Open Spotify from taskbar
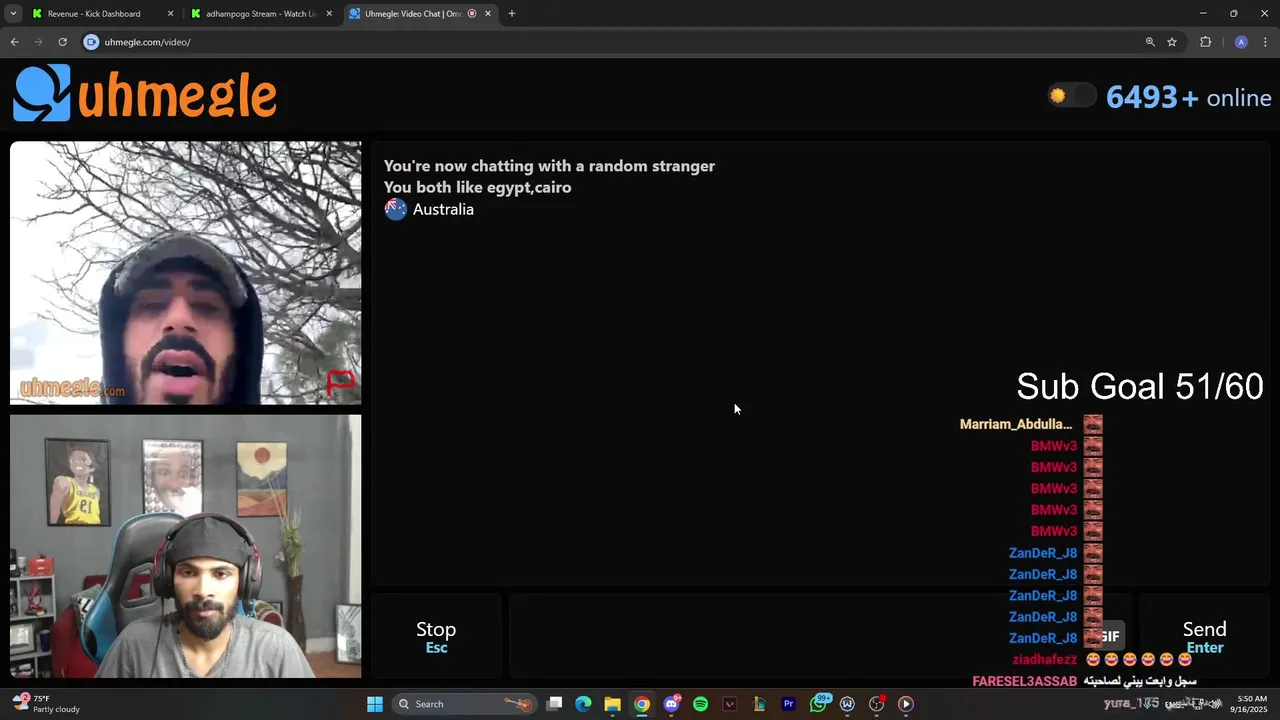Image resolution: width=1280 pixels, height=720 pixels. pos(700,704)
